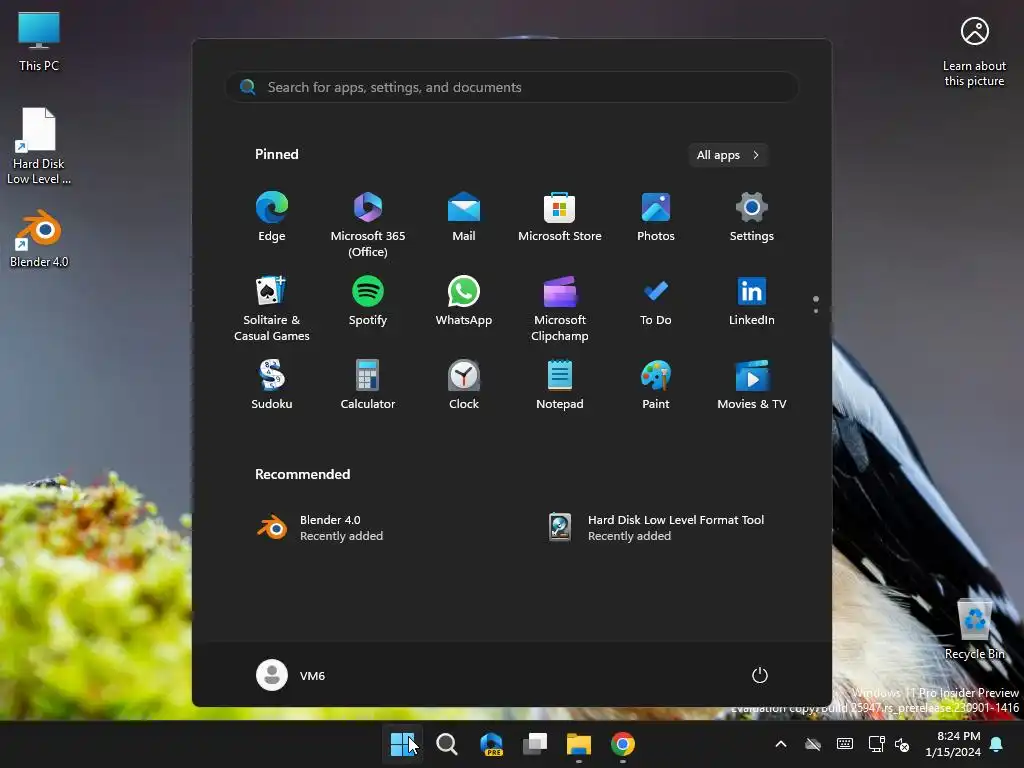Open Microsoft Store
The height and width of the screenshot is (768, 1024).
click(x=560, y=217)
